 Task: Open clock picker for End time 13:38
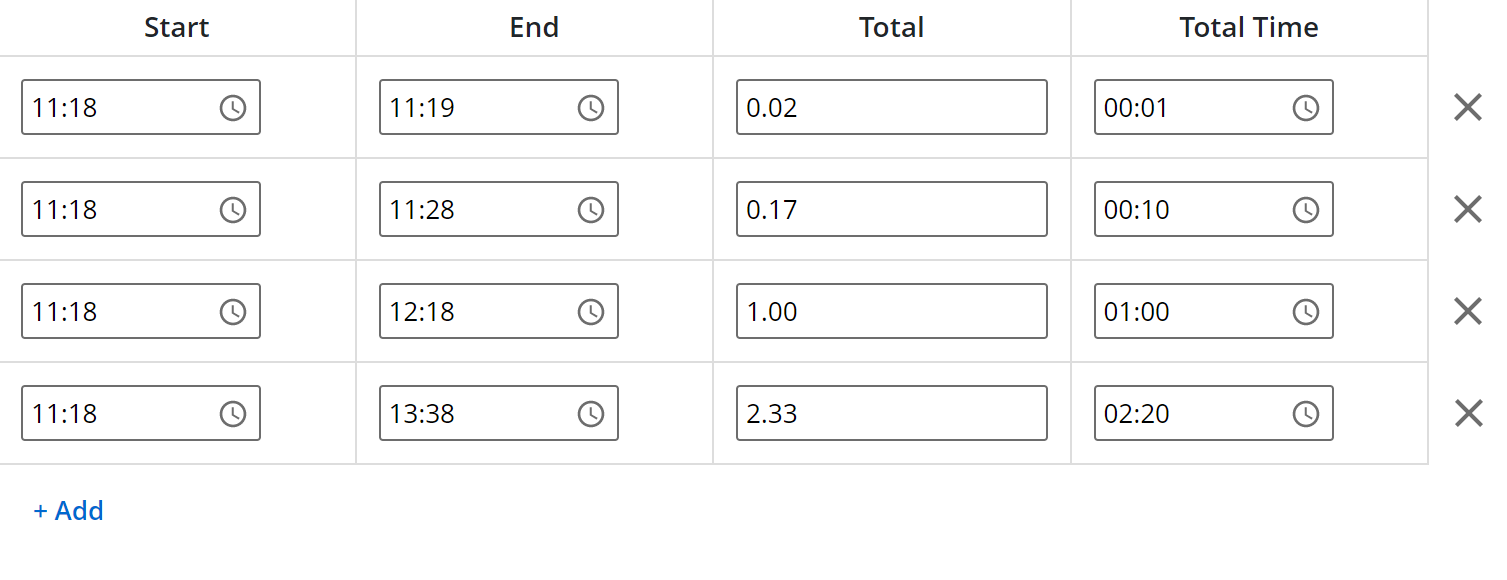[x=591, y=414]
